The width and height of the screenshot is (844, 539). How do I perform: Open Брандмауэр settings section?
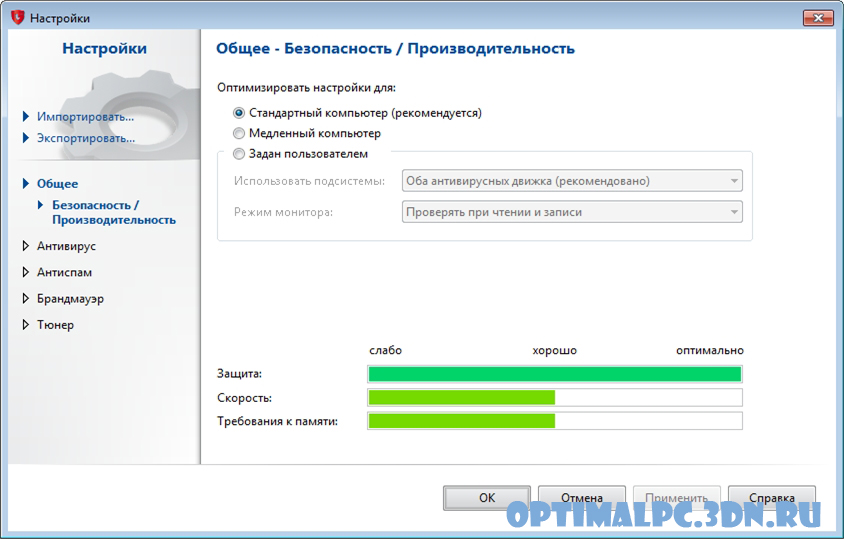pos(71,299)
